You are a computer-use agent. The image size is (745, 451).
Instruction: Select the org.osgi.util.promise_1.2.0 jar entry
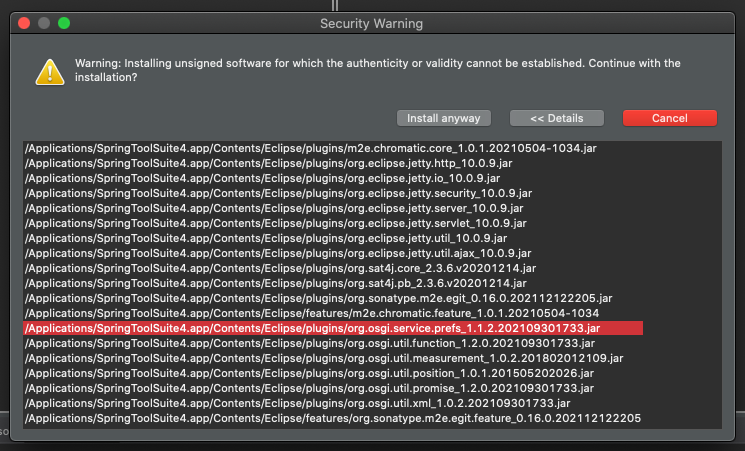click(309, 388)
